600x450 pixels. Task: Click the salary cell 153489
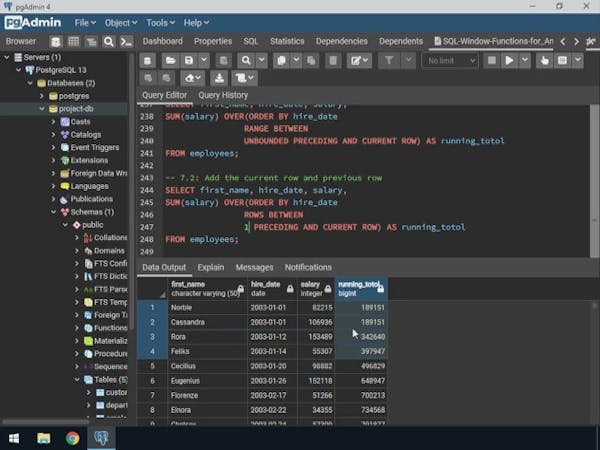316,337
